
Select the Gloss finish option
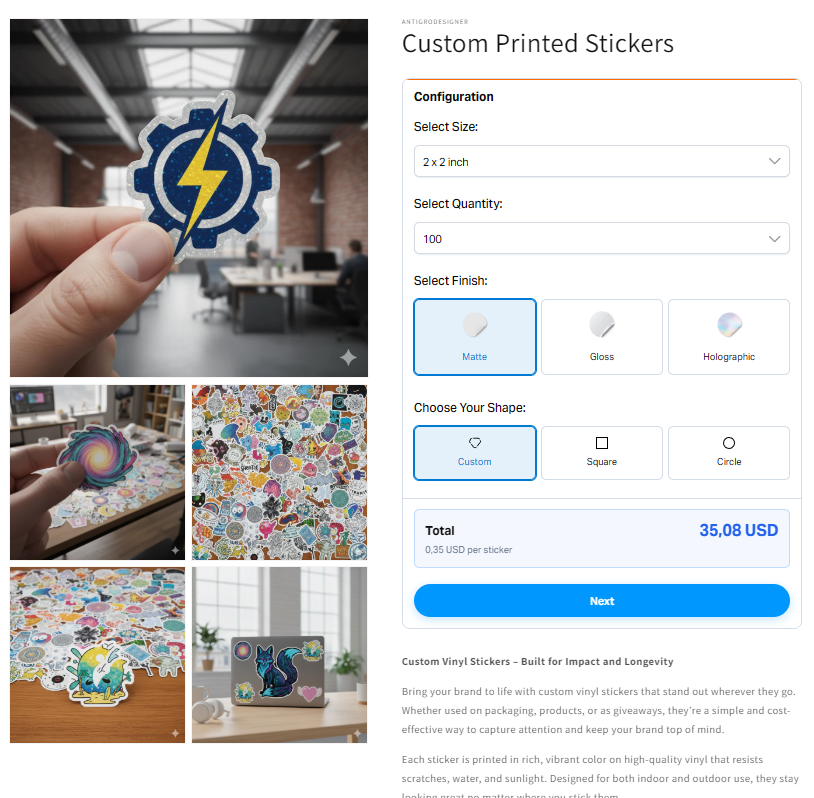coord(602,337)
